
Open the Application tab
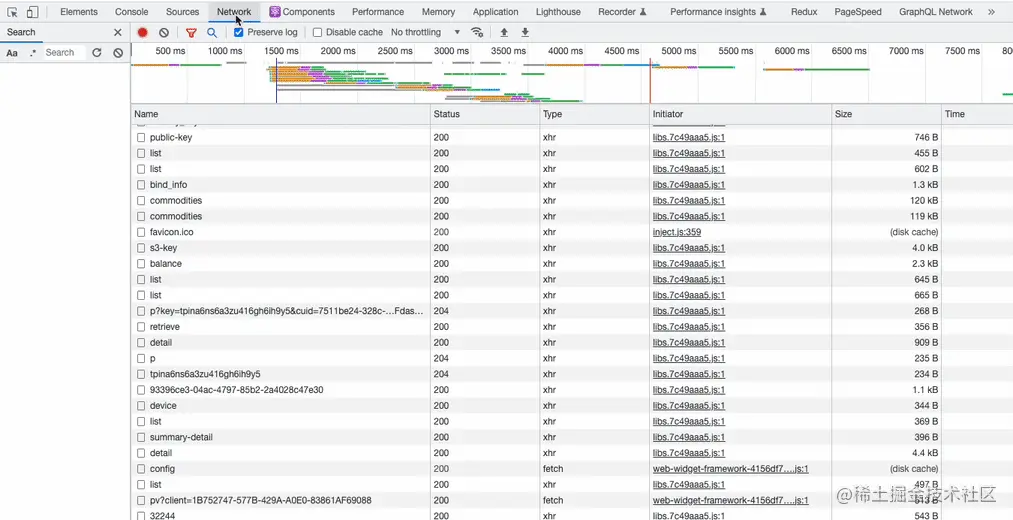click(496, 12)
